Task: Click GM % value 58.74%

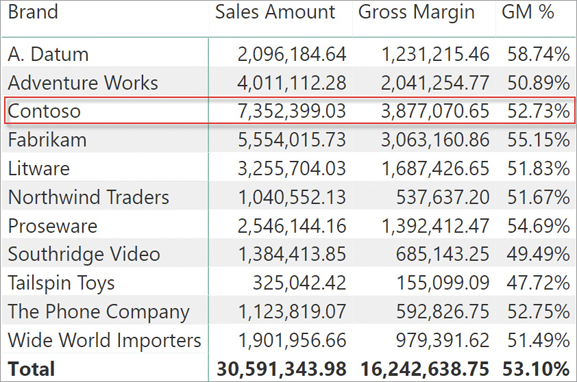Action: pos(539,54)
